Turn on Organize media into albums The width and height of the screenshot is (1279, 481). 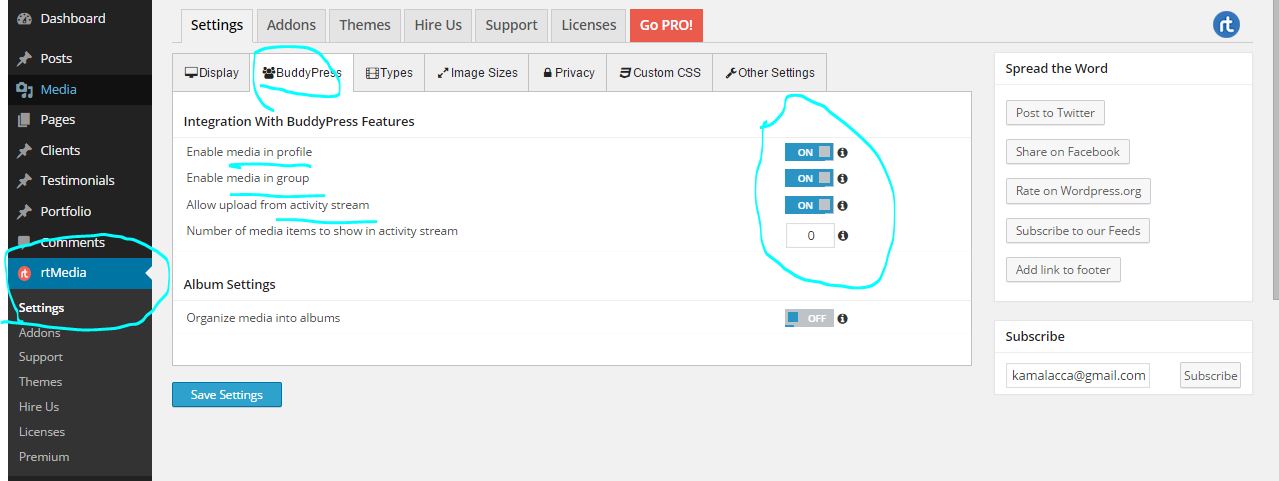click(x=808, y=318)
